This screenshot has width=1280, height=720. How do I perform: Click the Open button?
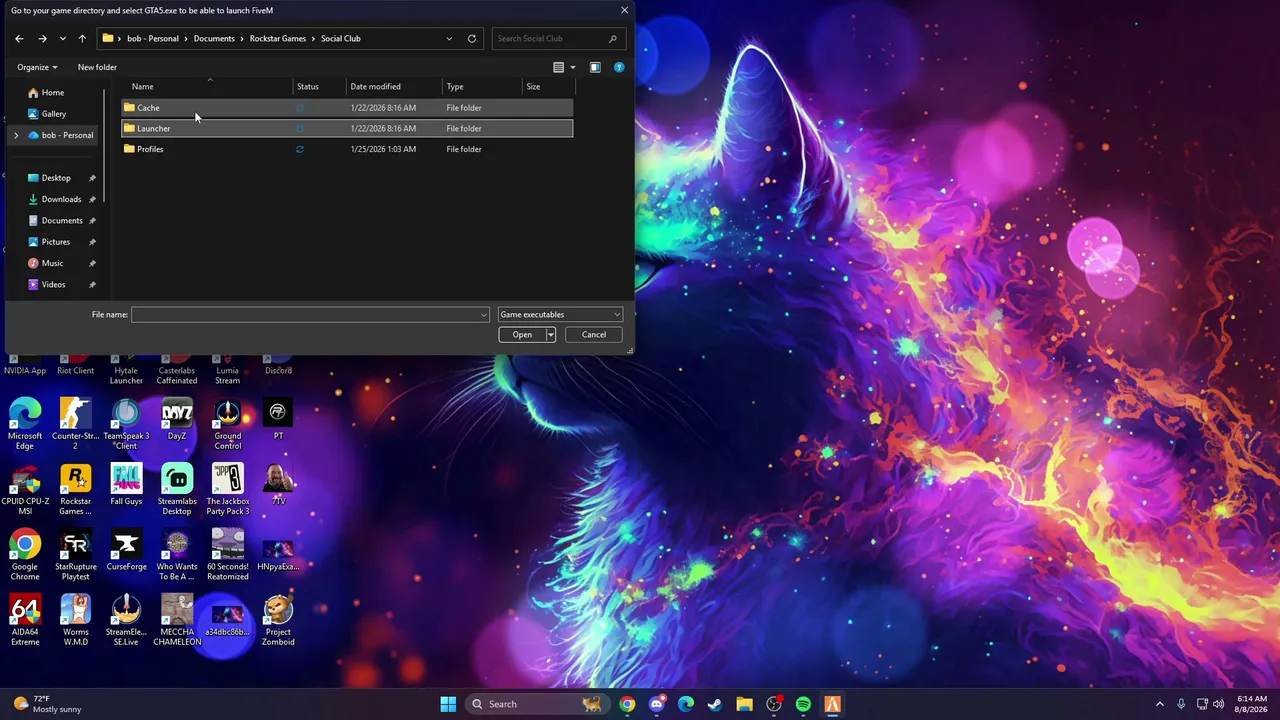point(522,335)
